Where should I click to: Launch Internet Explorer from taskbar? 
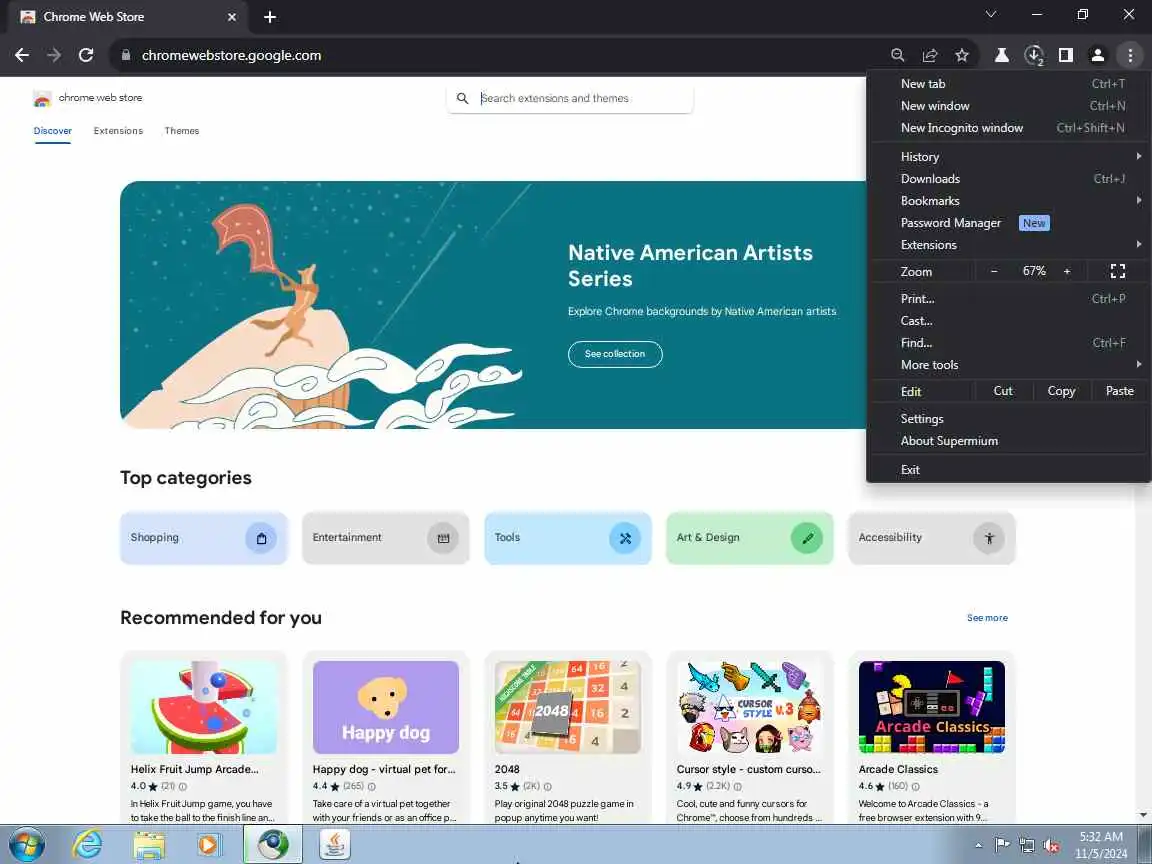(87, 844)
